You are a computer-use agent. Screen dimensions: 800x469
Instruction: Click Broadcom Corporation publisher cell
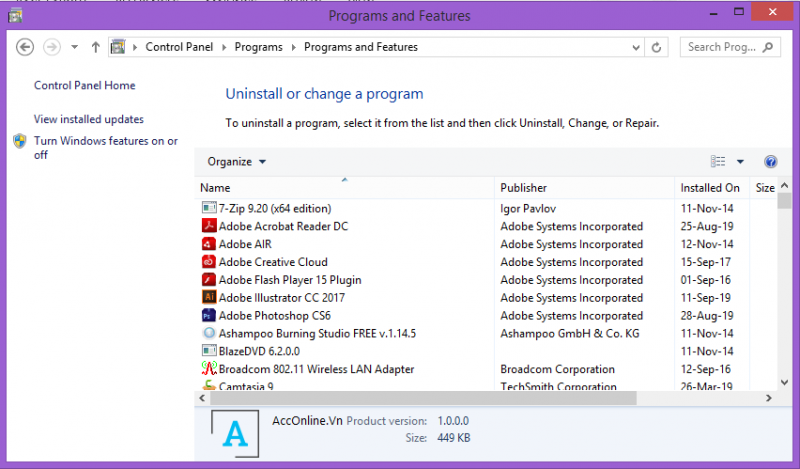click(557, 369)
